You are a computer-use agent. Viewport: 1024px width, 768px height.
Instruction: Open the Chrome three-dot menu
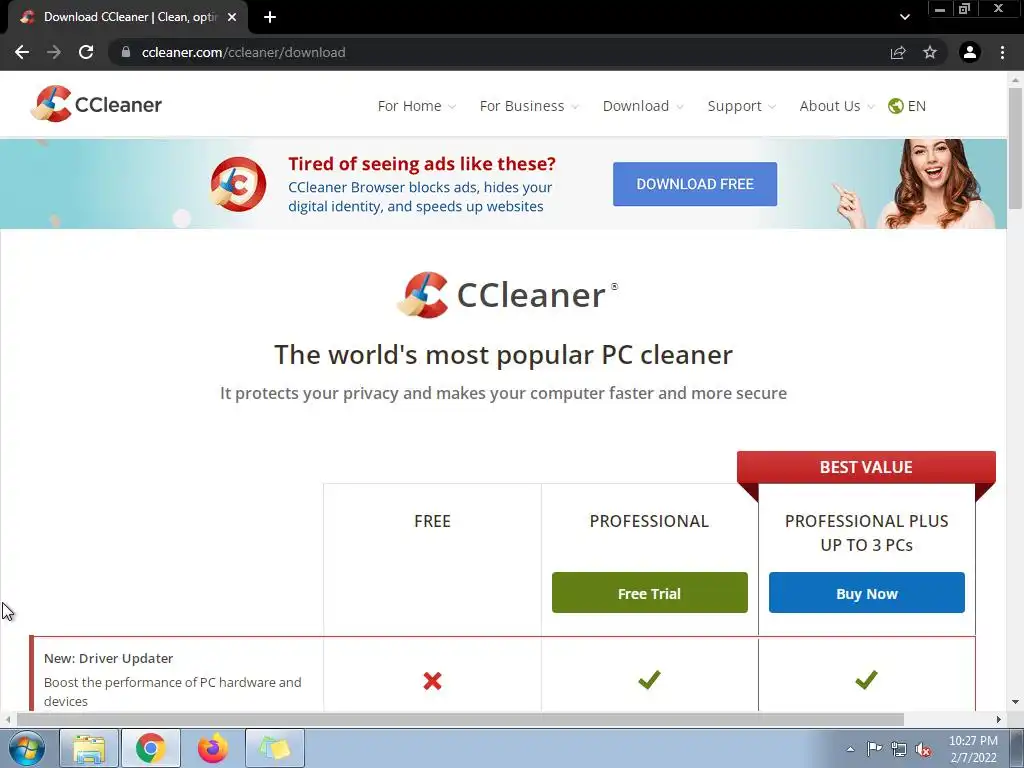coord(1002,52)
